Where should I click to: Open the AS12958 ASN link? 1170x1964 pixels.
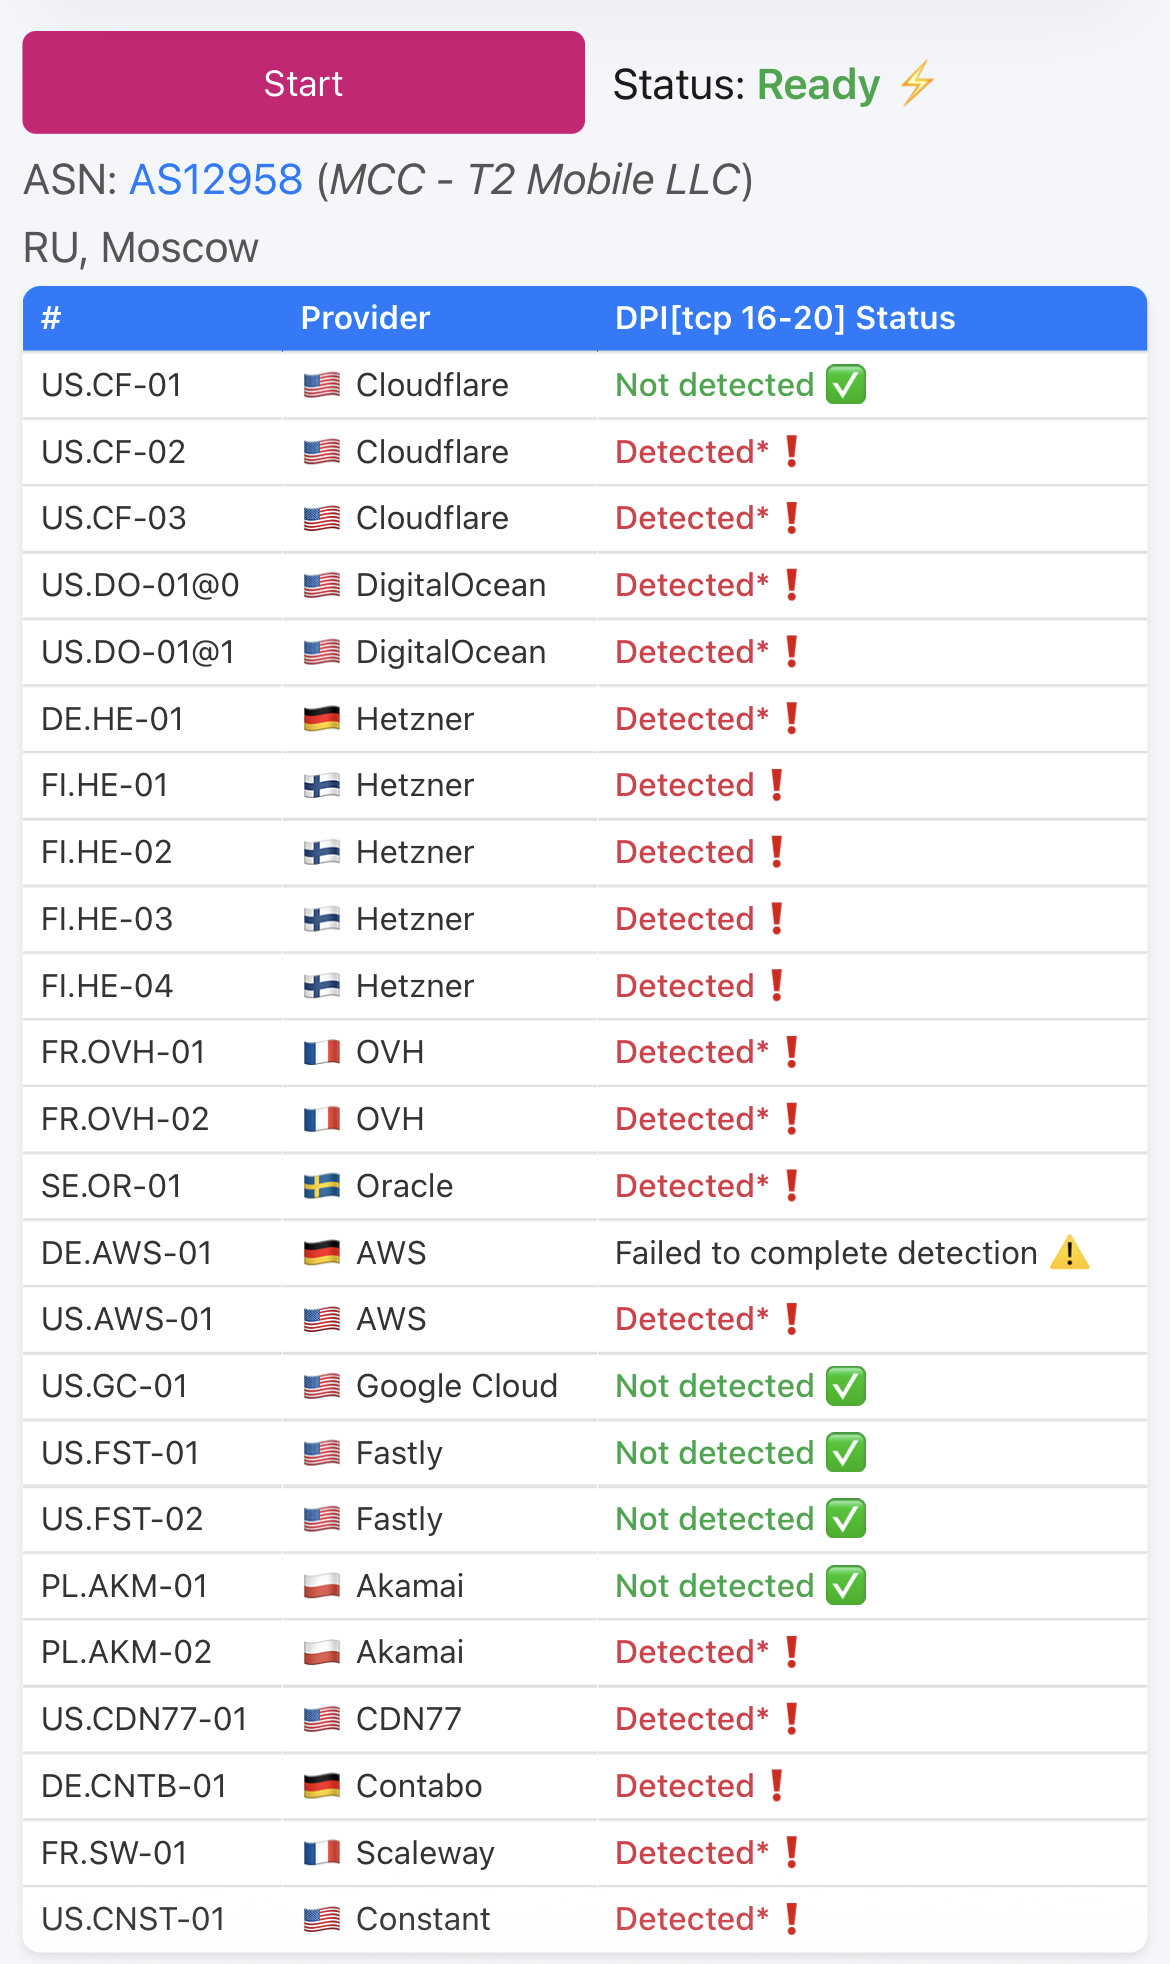pos(216,180)
